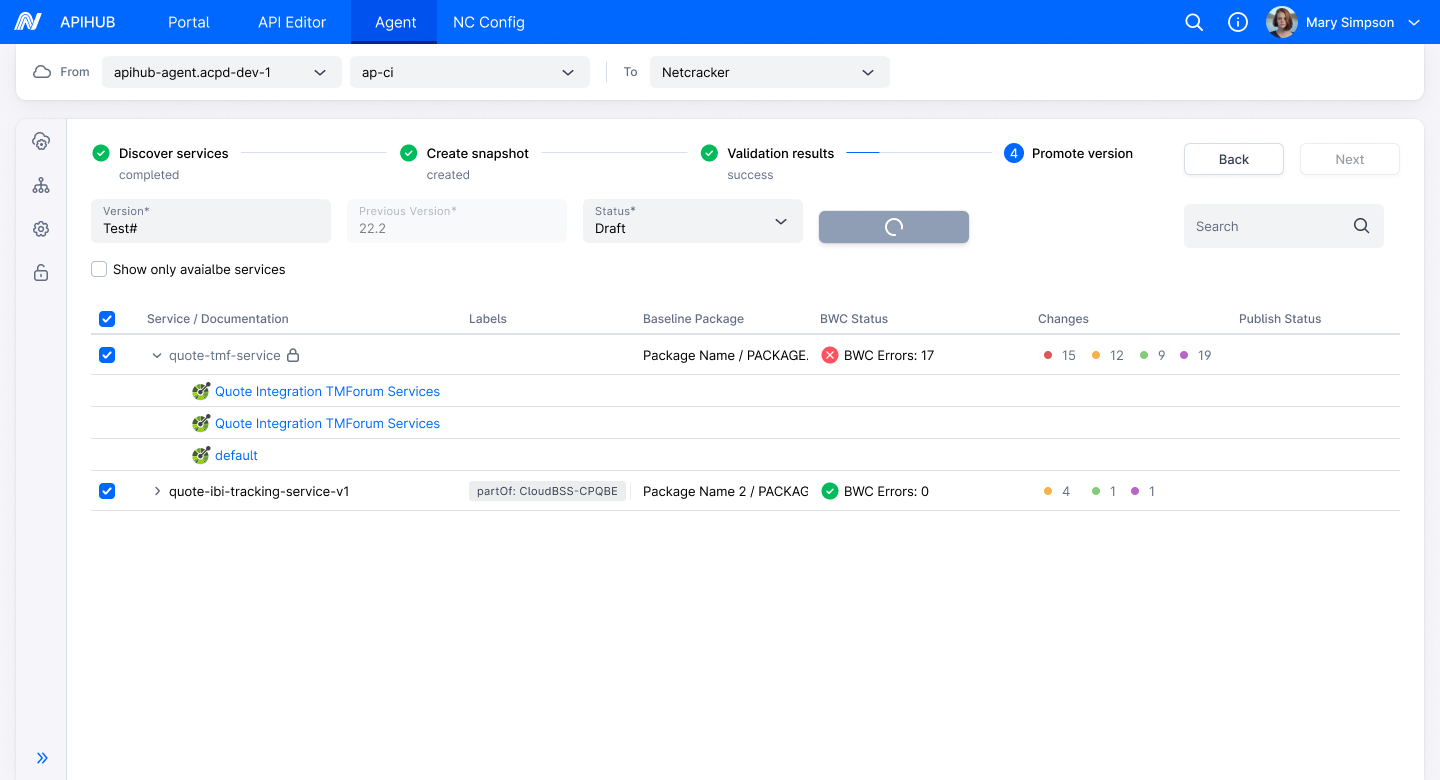Screen dimensions: 1440x780
Task: Switch to the API Editor tab
Action: pyautogui.click(x=292, y=22)
